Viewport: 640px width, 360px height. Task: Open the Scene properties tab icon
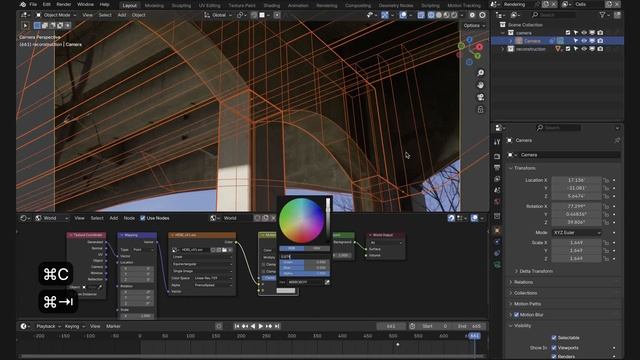tap(497, 190)
